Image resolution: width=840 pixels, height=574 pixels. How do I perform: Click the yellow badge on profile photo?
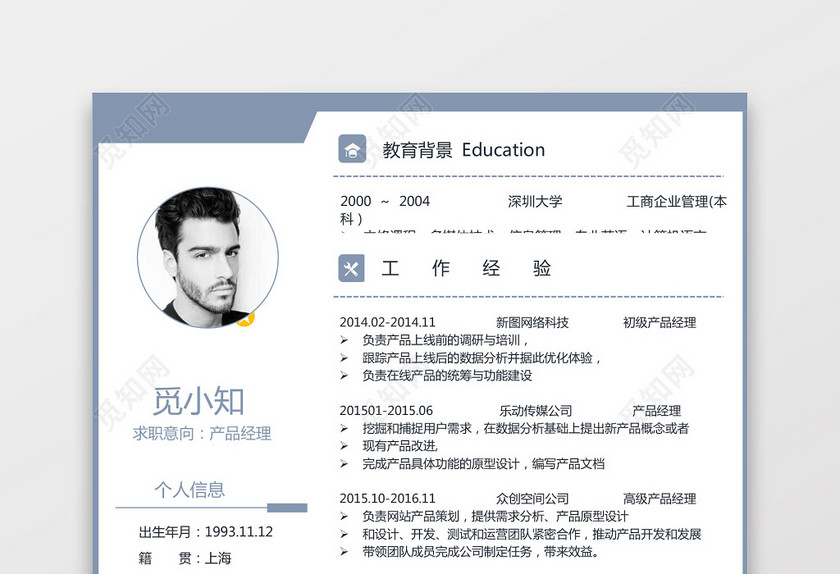click(246, 319)
